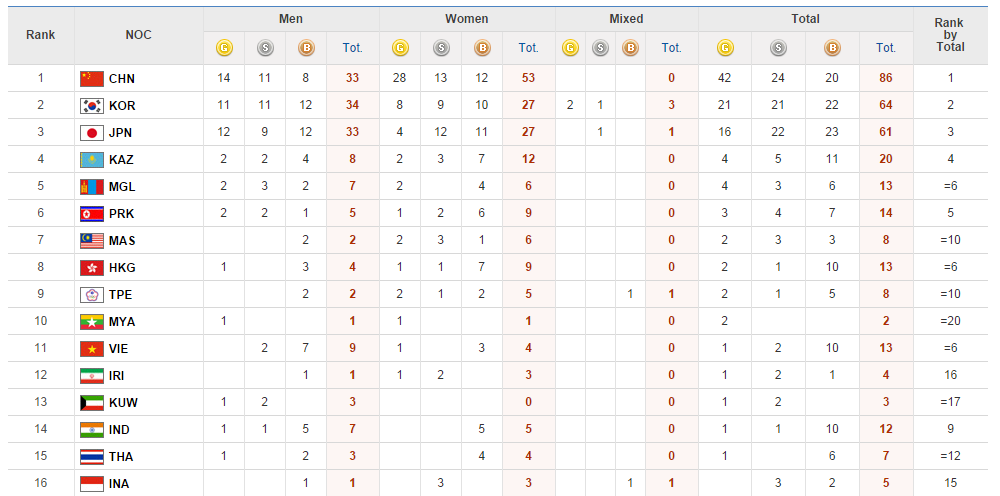1000x496 pixels.
Task: Click the Women silver medal icon
Action: pyautogui.click(x=441, y=47)
